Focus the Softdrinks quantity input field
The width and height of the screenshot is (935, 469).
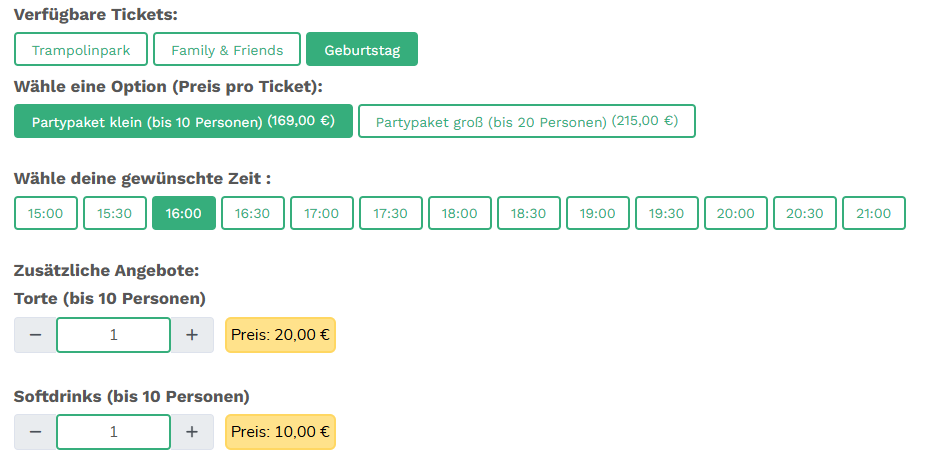(x=114, y=432)
